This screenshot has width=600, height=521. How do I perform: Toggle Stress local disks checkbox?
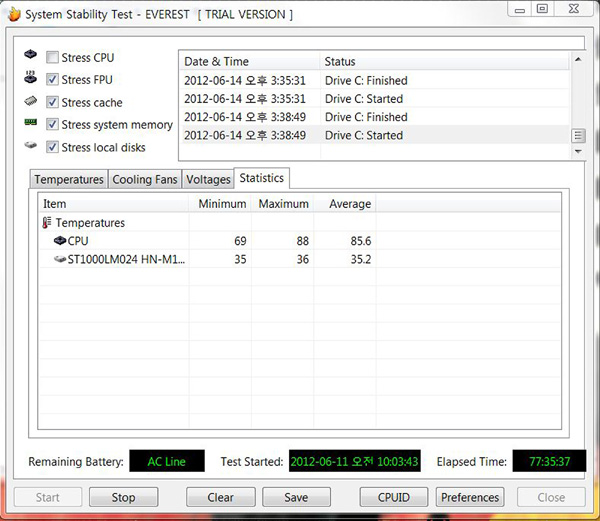click(52, 147)
